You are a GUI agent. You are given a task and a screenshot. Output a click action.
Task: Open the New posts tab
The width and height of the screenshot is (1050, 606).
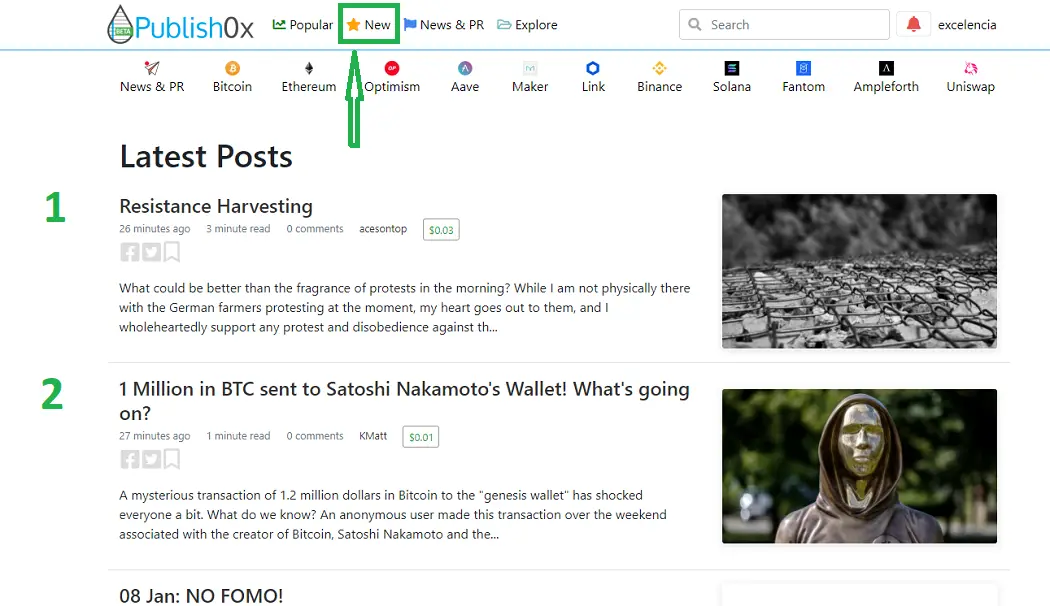click(x=368, y=25)
